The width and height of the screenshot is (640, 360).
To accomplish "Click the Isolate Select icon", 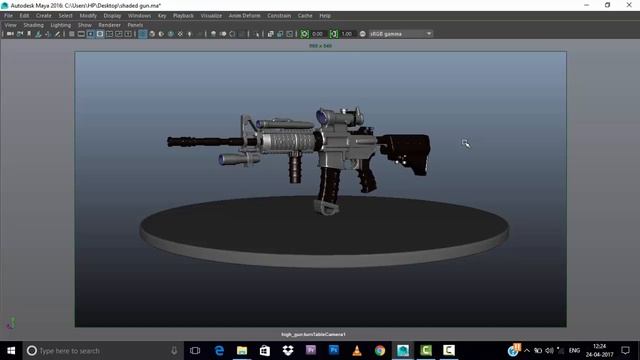I will coord(257,34).
